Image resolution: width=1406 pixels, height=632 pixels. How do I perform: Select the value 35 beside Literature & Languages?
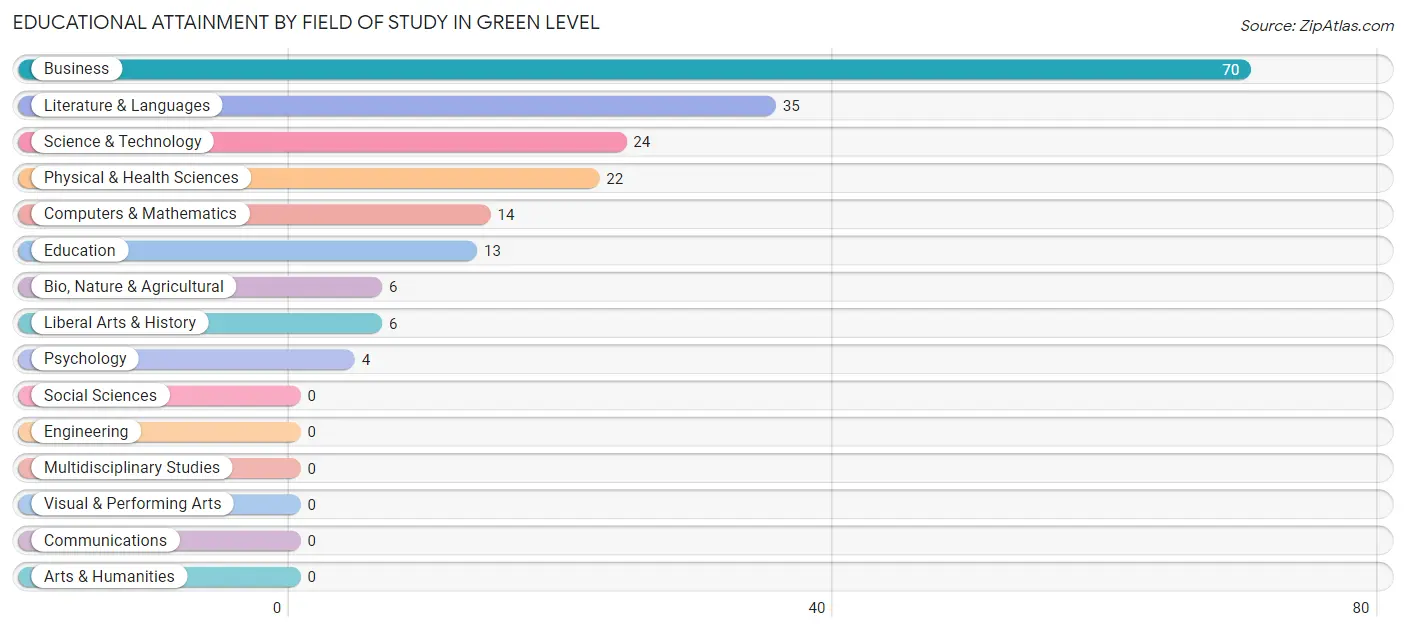[x=791, y=106]
